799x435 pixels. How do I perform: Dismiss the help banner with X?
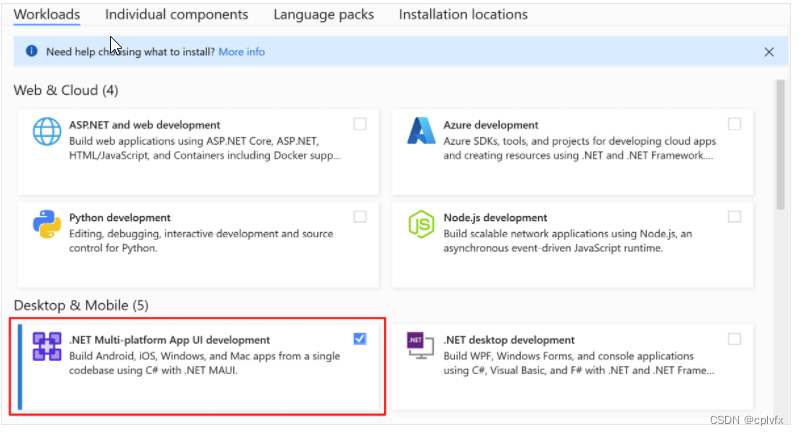pyautogui.click(x=769, y=51)
